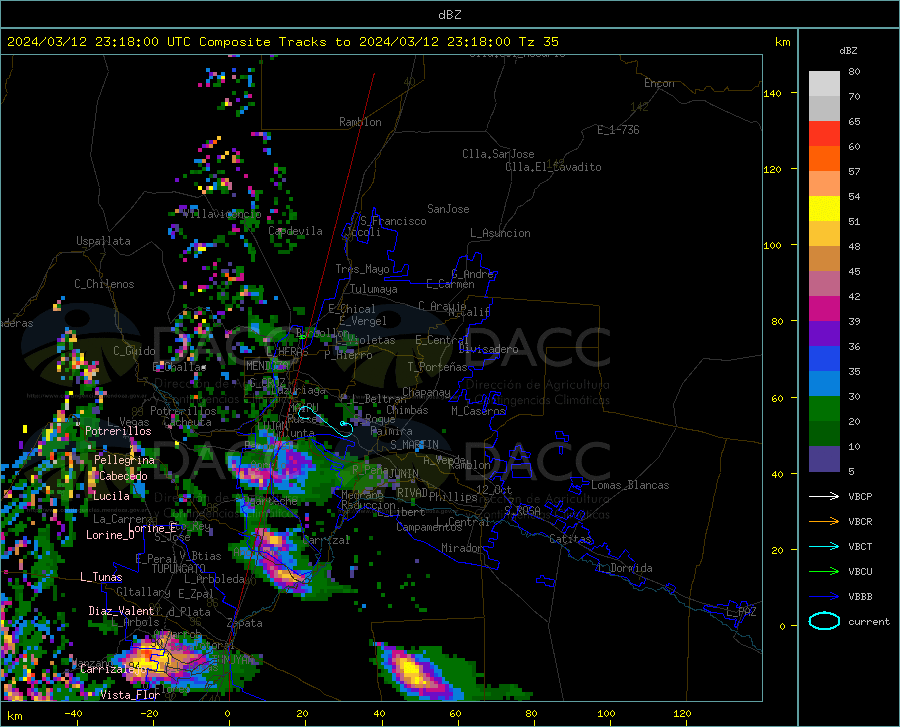Click the cyan 'current' ellipse legend icon
Viewport: 900px width, 727px height.
click(824, 621)
